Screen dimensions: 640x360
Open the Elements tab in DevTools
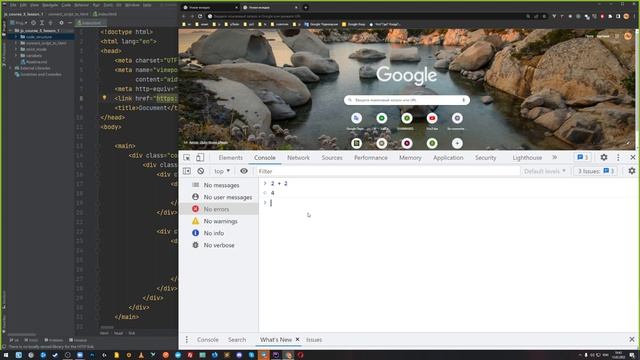(230, 158)
